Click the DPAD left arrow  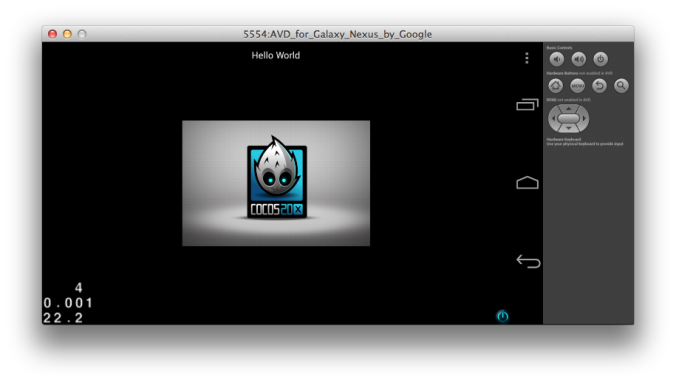coord(553,118)
